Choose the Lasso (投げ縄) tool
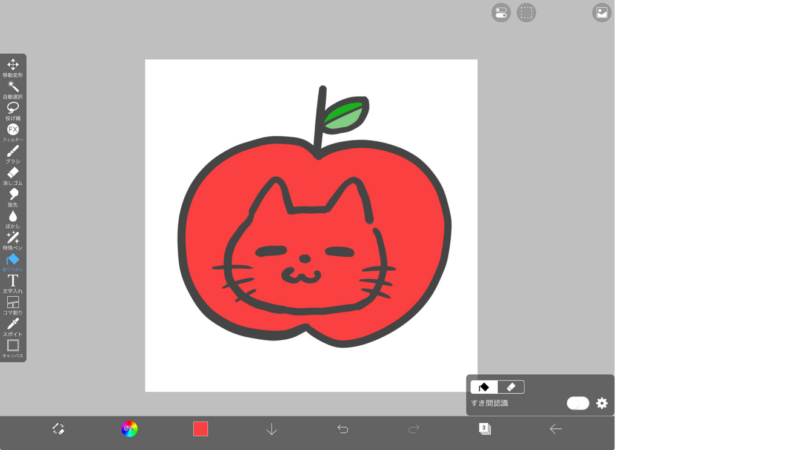Viewport: 800px width, 450px height. pos(13,108)
